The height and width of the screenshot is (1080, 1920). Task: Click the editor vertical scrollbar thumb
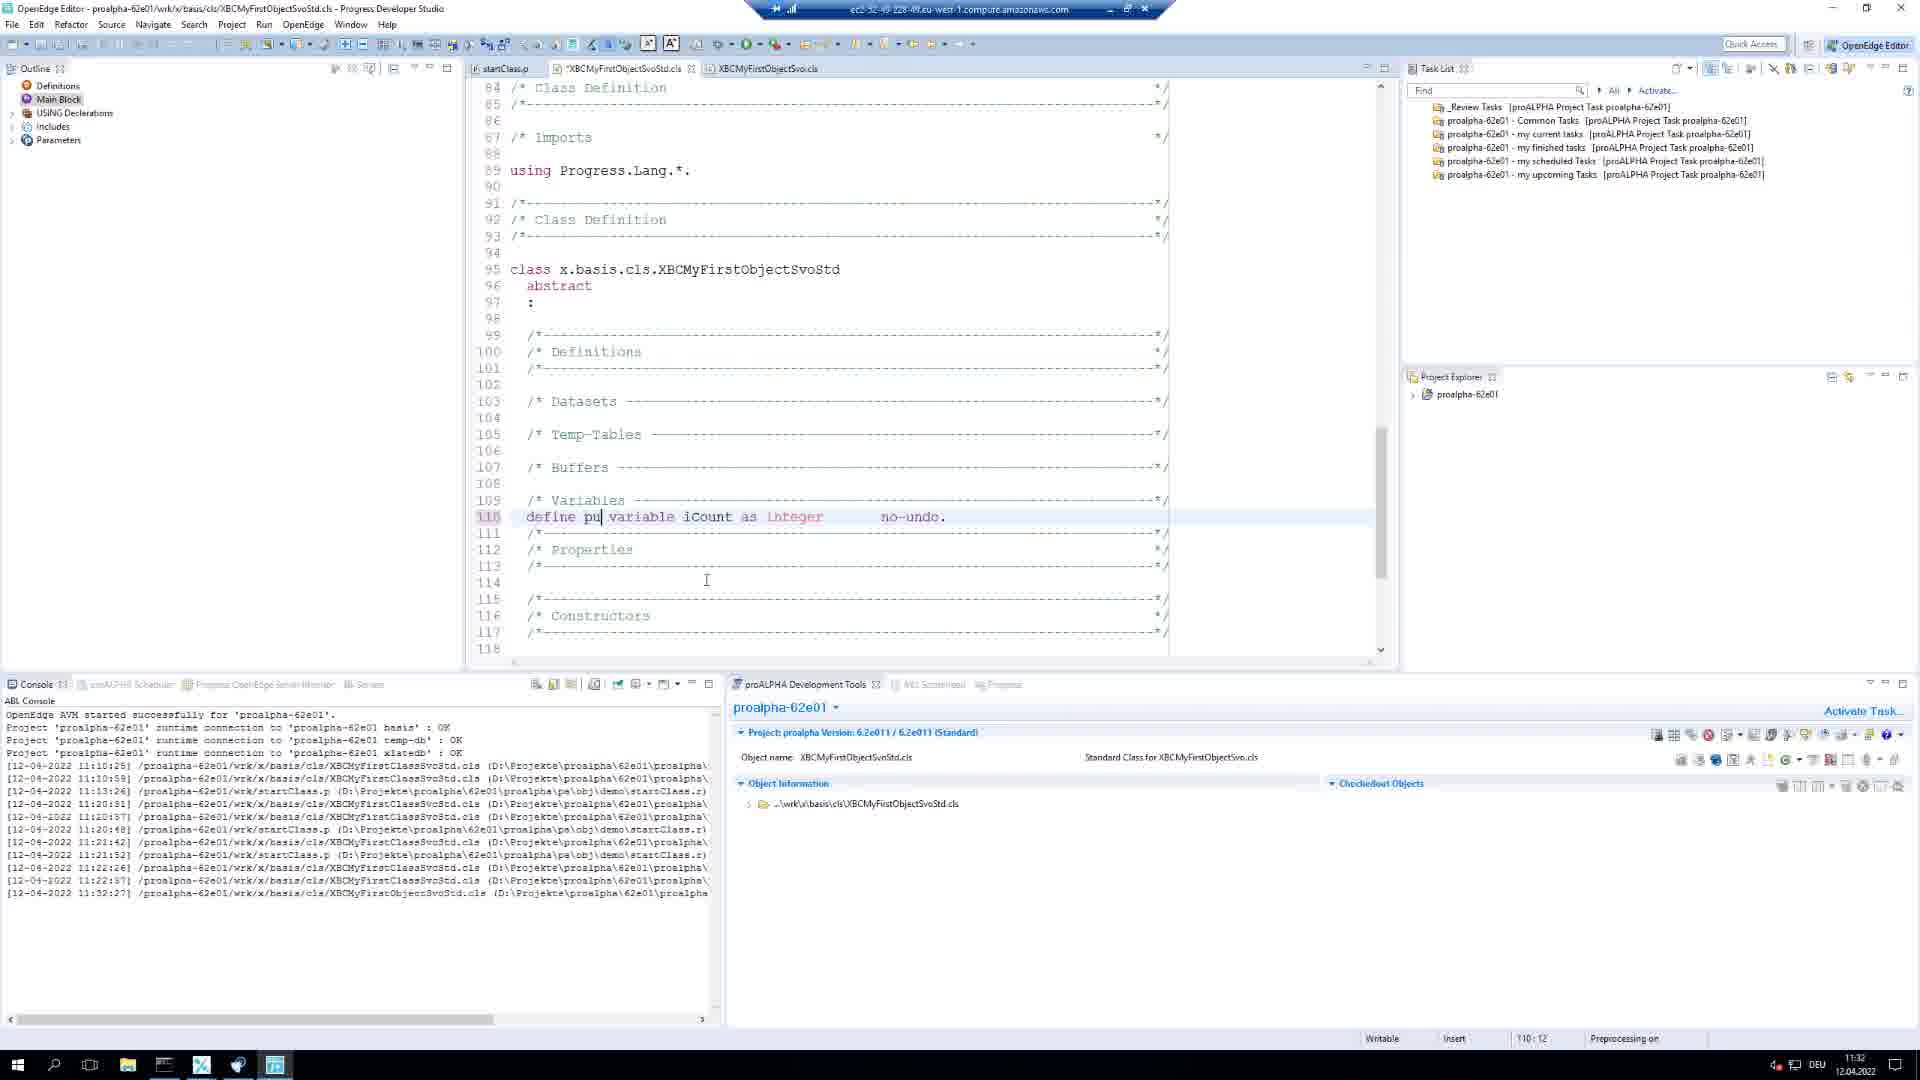coord(1381,502)
